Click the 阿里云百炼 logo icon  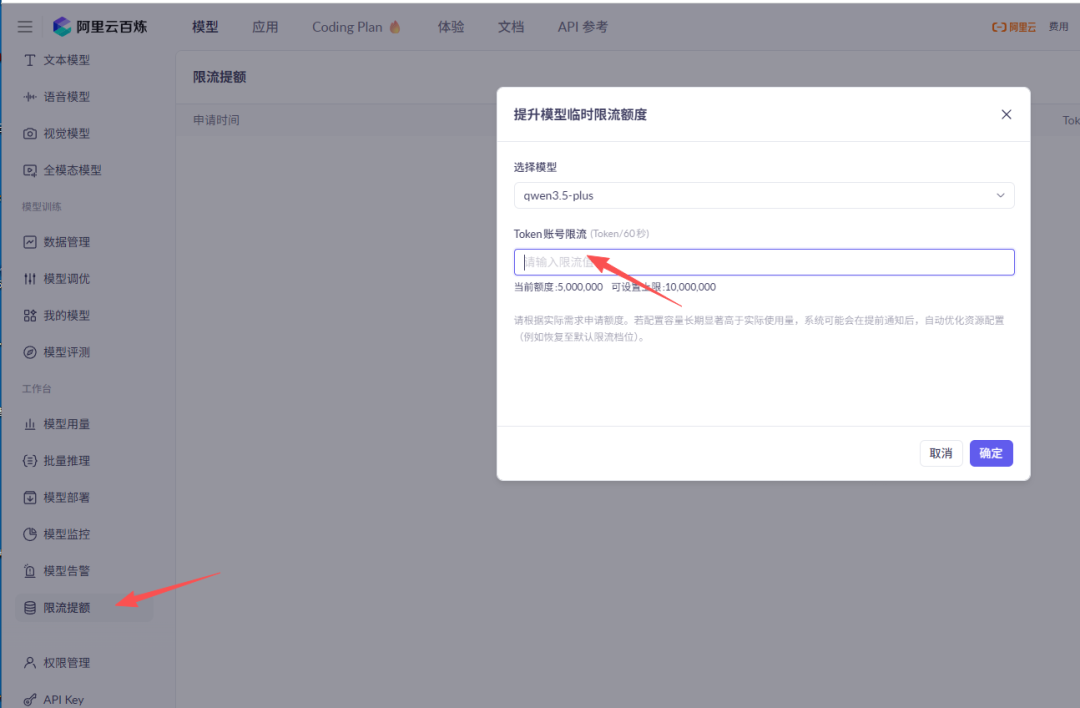pyautogui.click(x=62, y=27)
